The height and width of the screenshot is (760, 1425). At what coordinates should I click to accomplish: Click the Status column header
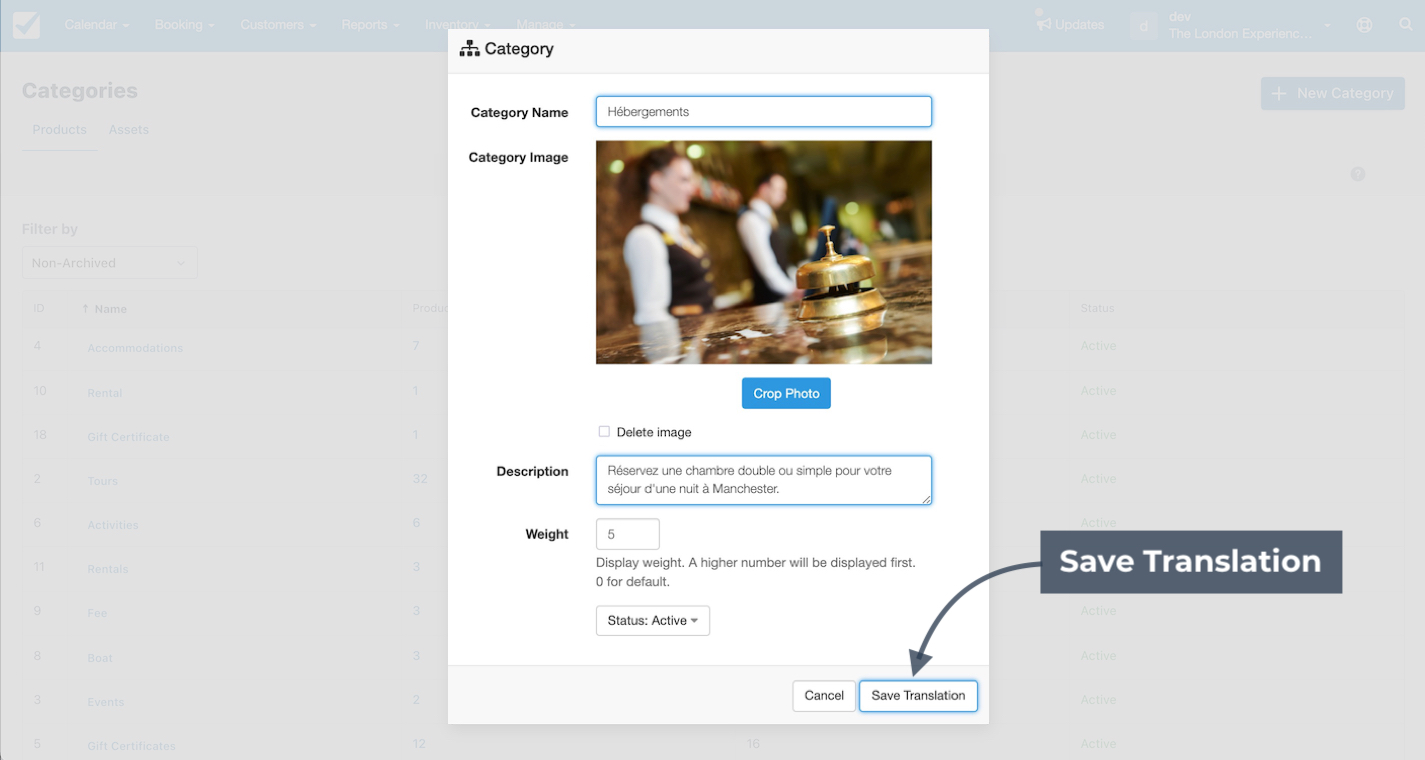(x=1097, y=308)
